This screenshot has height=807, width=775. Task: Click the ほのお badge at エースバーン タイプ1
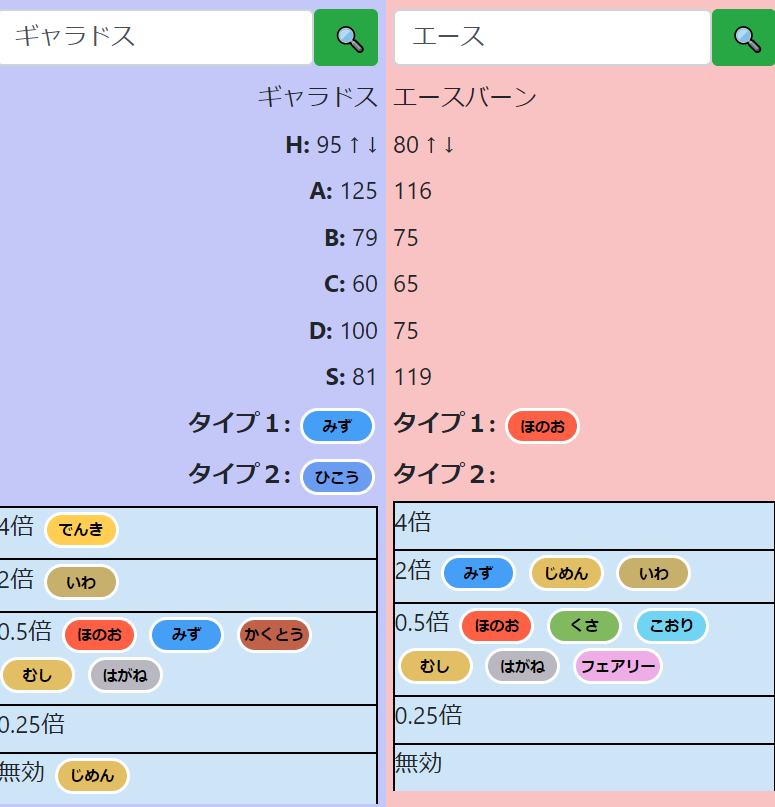542,426
